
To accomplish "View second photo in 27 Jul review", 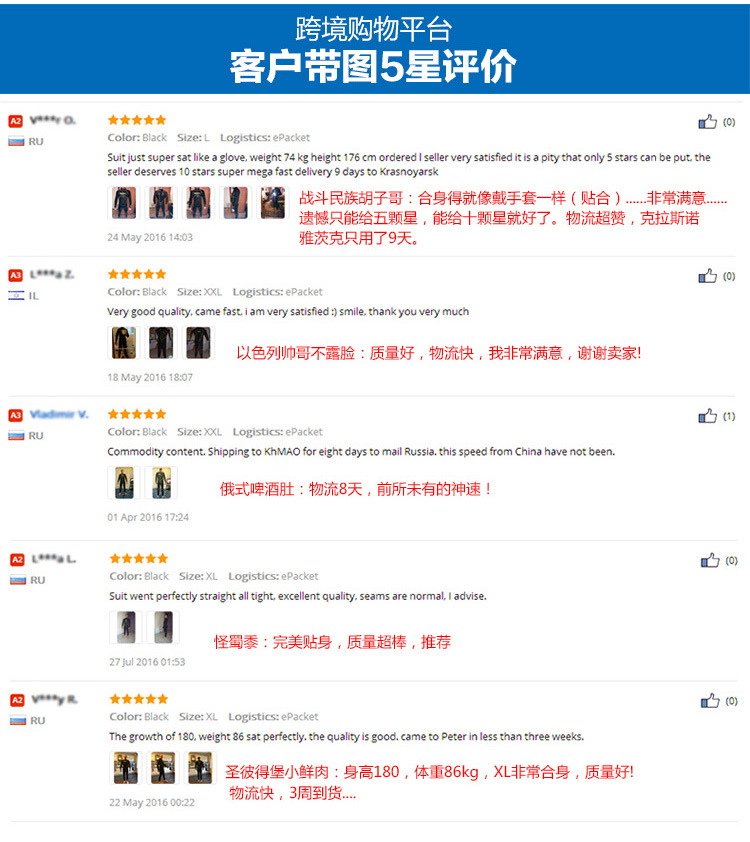I will 163,627.
